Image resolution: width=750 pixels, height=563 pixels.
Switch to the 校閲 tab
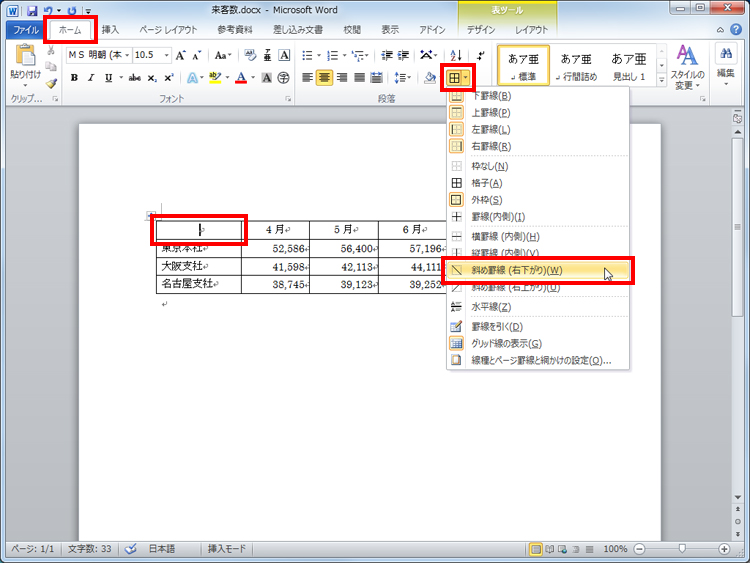coord(352,30)
